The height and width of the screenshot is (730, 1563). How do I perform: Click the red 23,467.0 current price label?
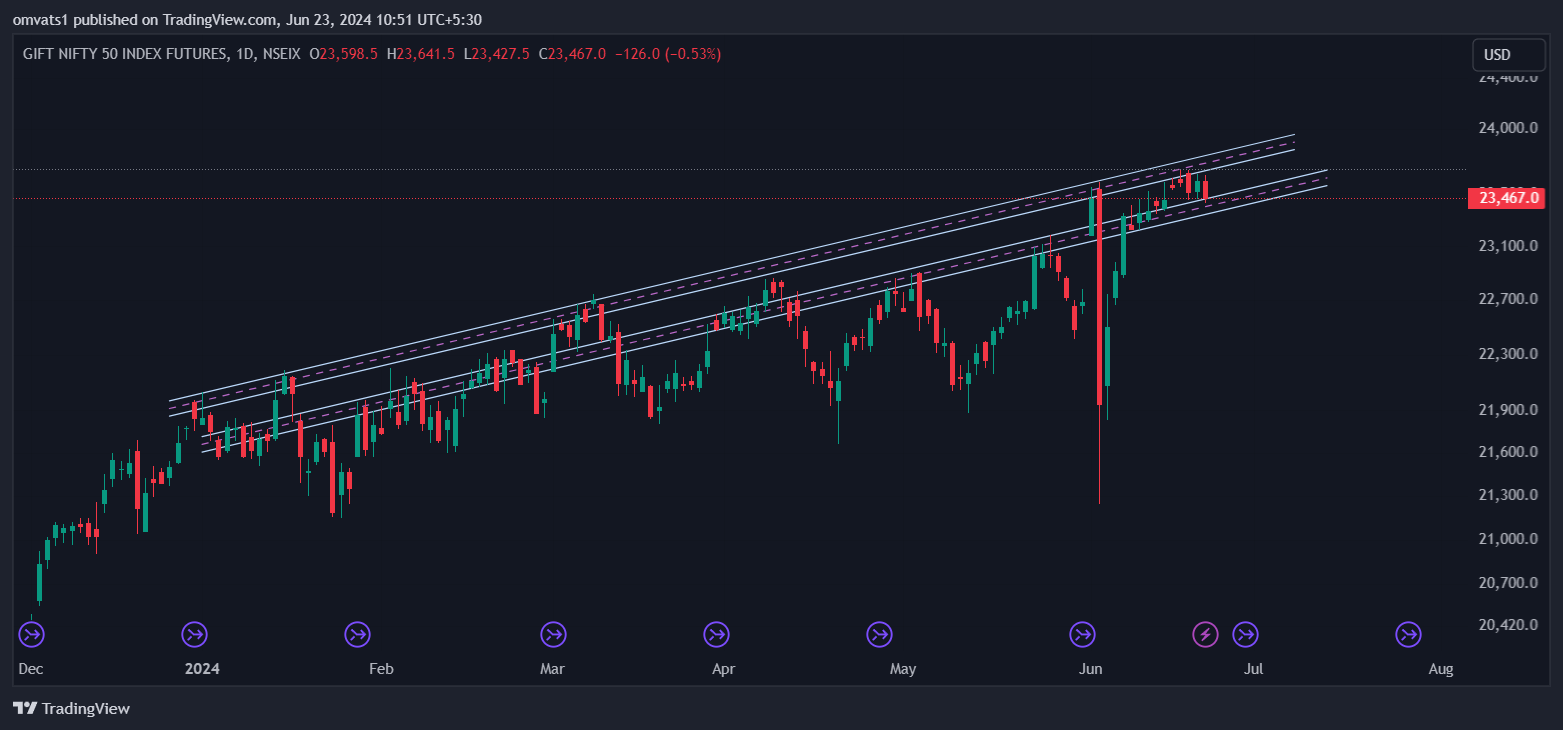coord(1508,198)
